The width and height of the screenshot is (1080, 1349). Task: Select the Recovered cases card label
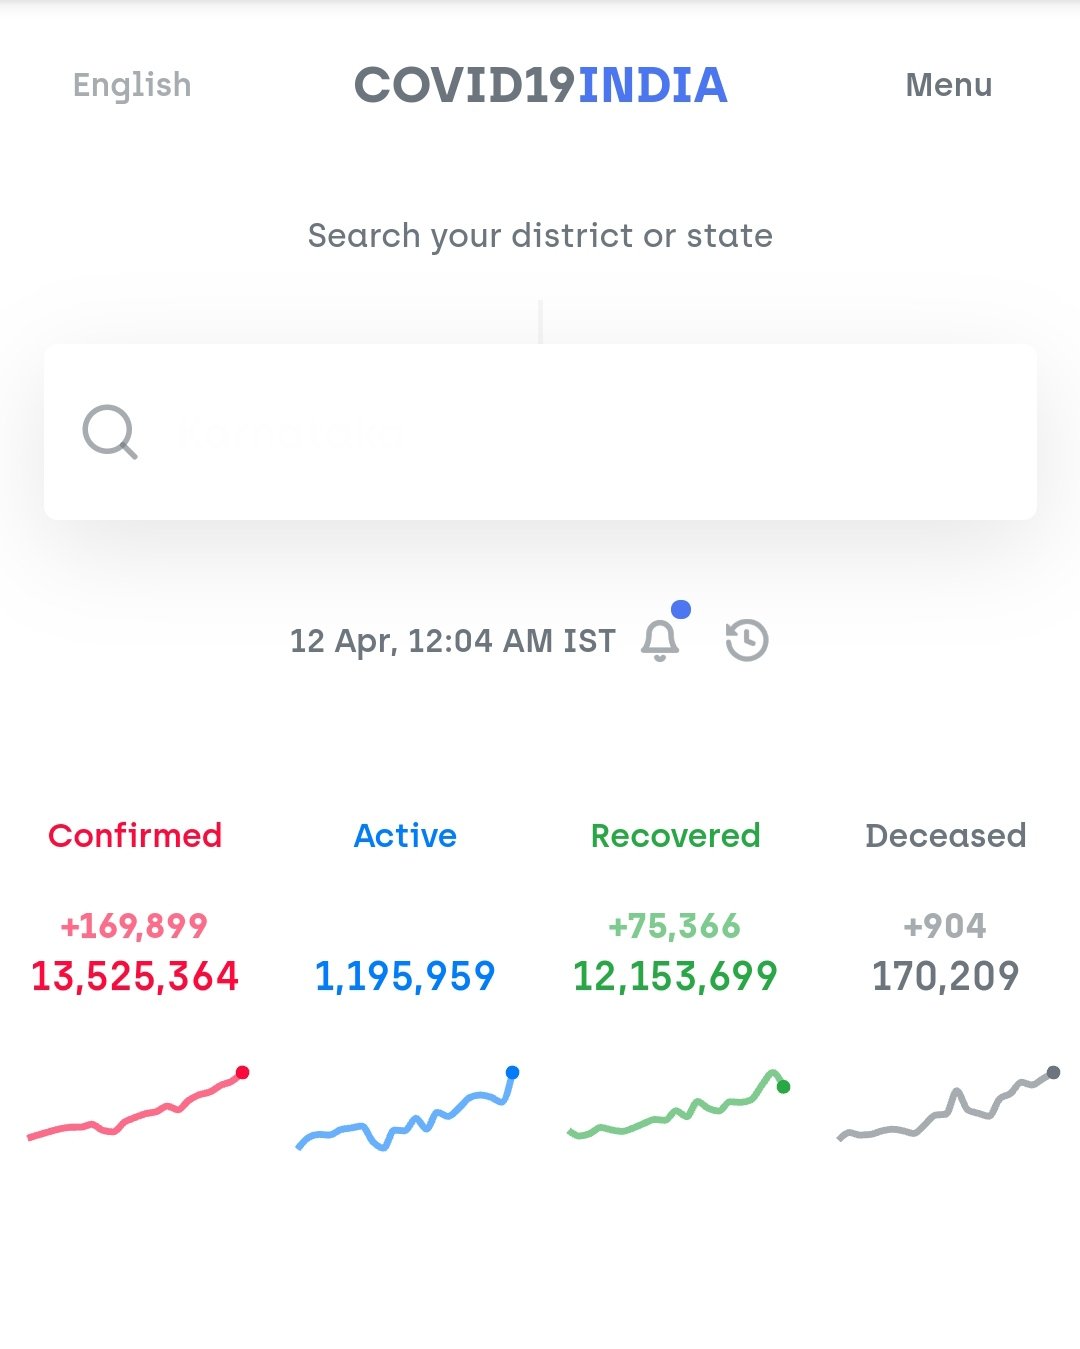(675, 835)
